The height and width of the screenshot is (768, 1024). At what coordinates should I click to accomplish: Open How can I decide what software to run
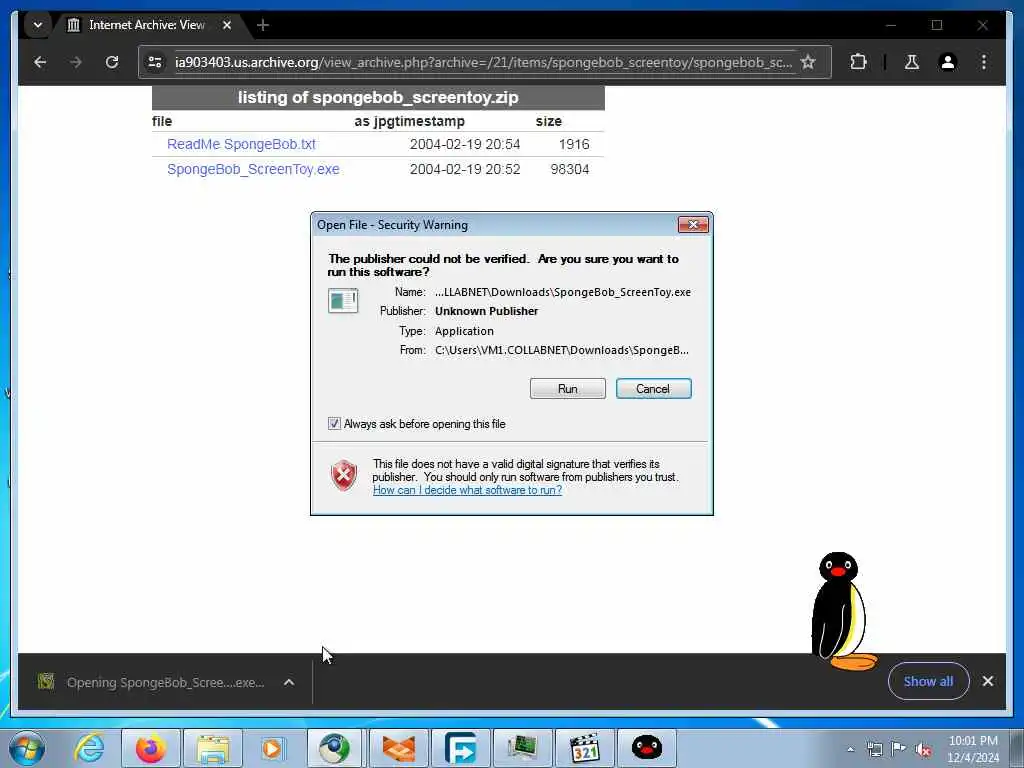tap(467, 490)
